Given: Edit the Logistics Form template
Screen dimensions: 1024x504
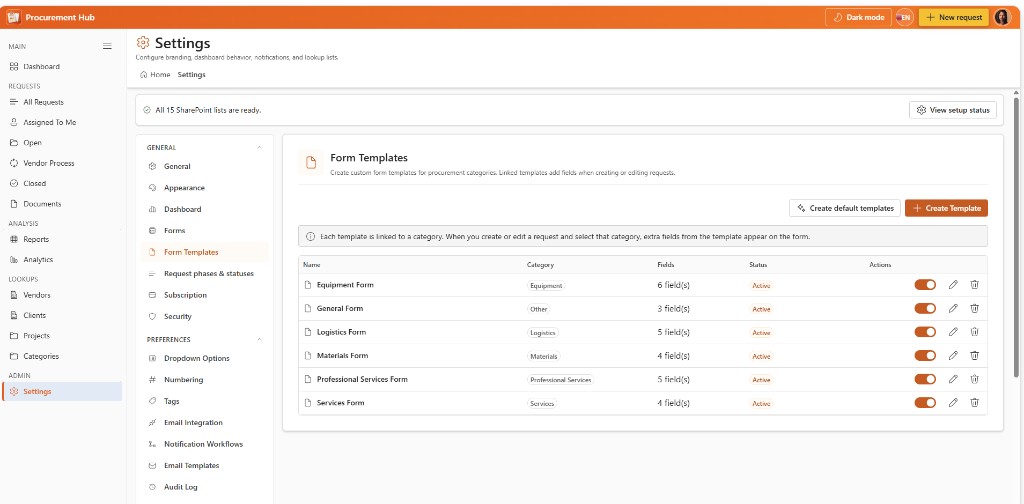Looking at the screenshot, I should click(x=953, y=332).
